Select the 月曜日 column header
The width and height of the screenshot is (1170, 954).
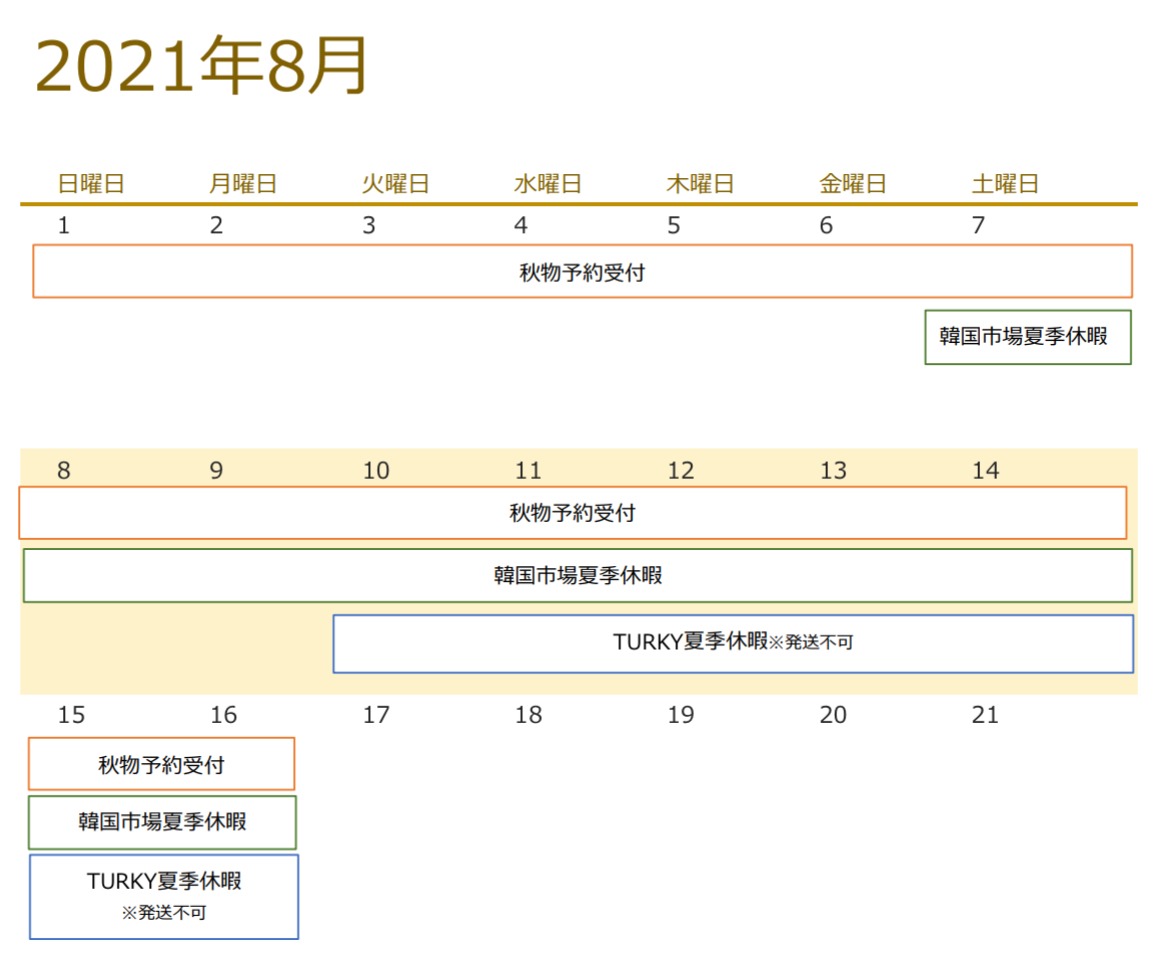click(x=243, y=183)
